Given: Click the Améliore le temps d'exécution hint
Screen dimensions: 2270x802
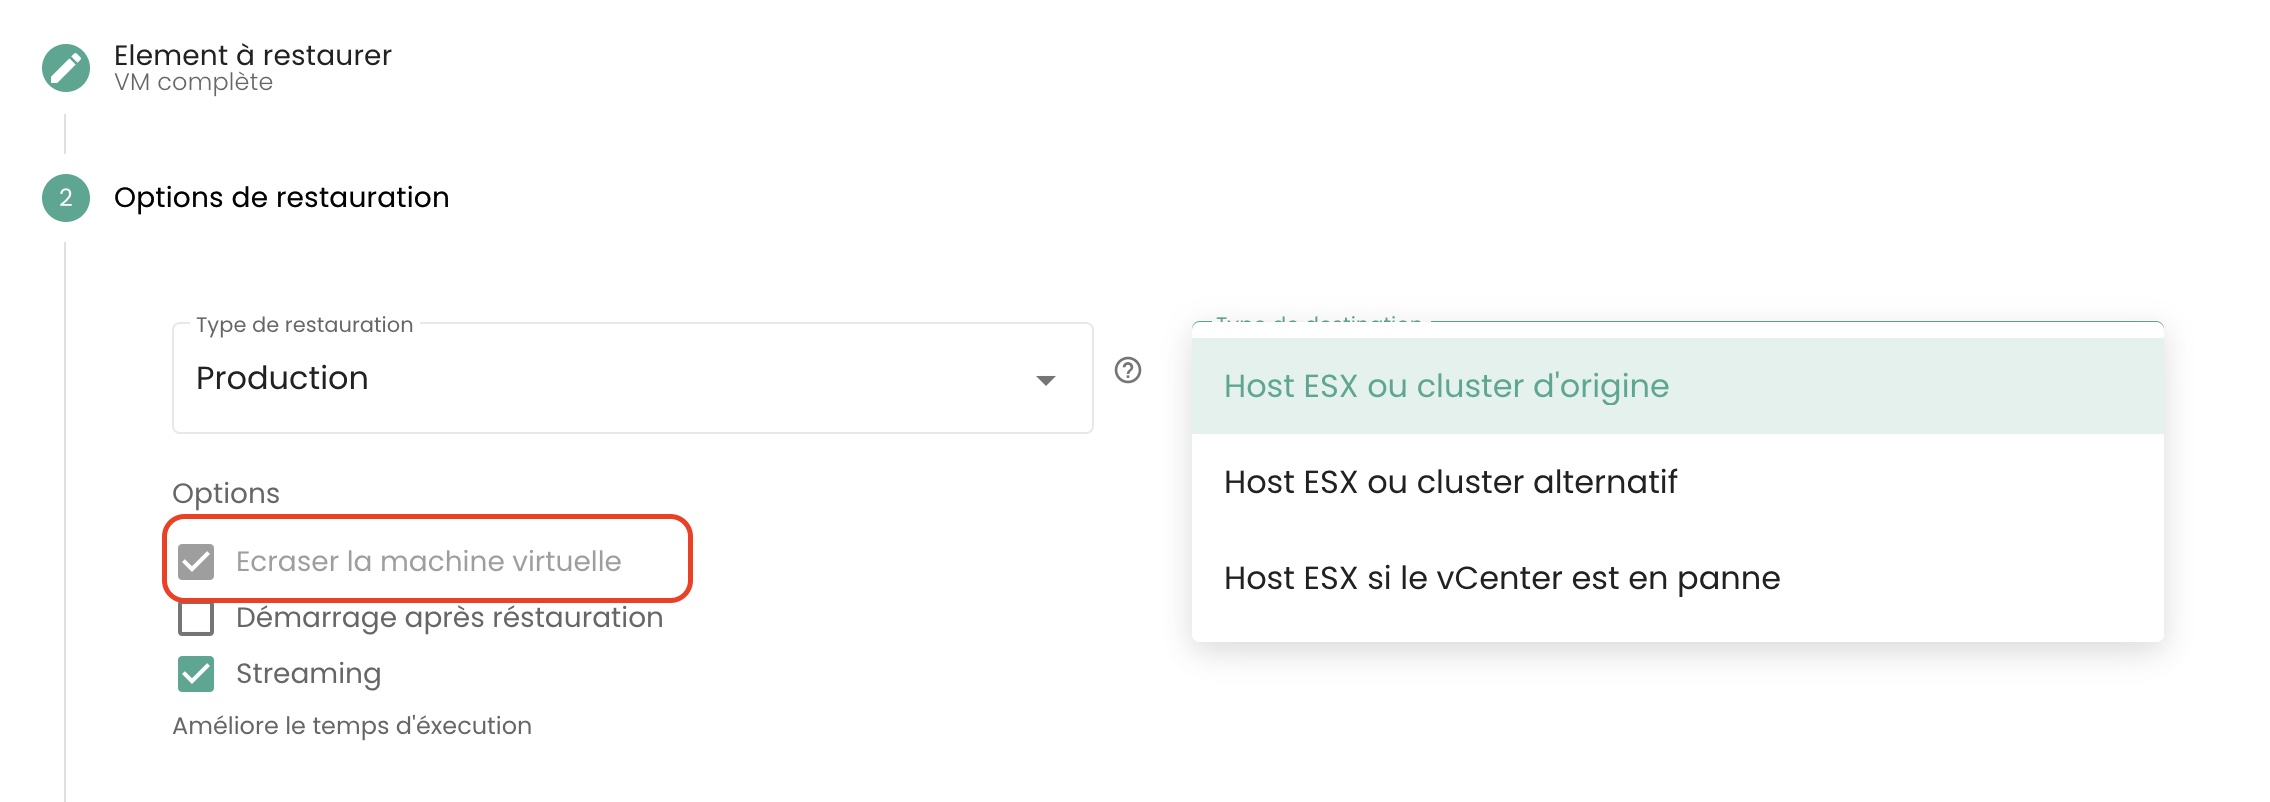Looking at the screenshot, I should coord(351,726).
